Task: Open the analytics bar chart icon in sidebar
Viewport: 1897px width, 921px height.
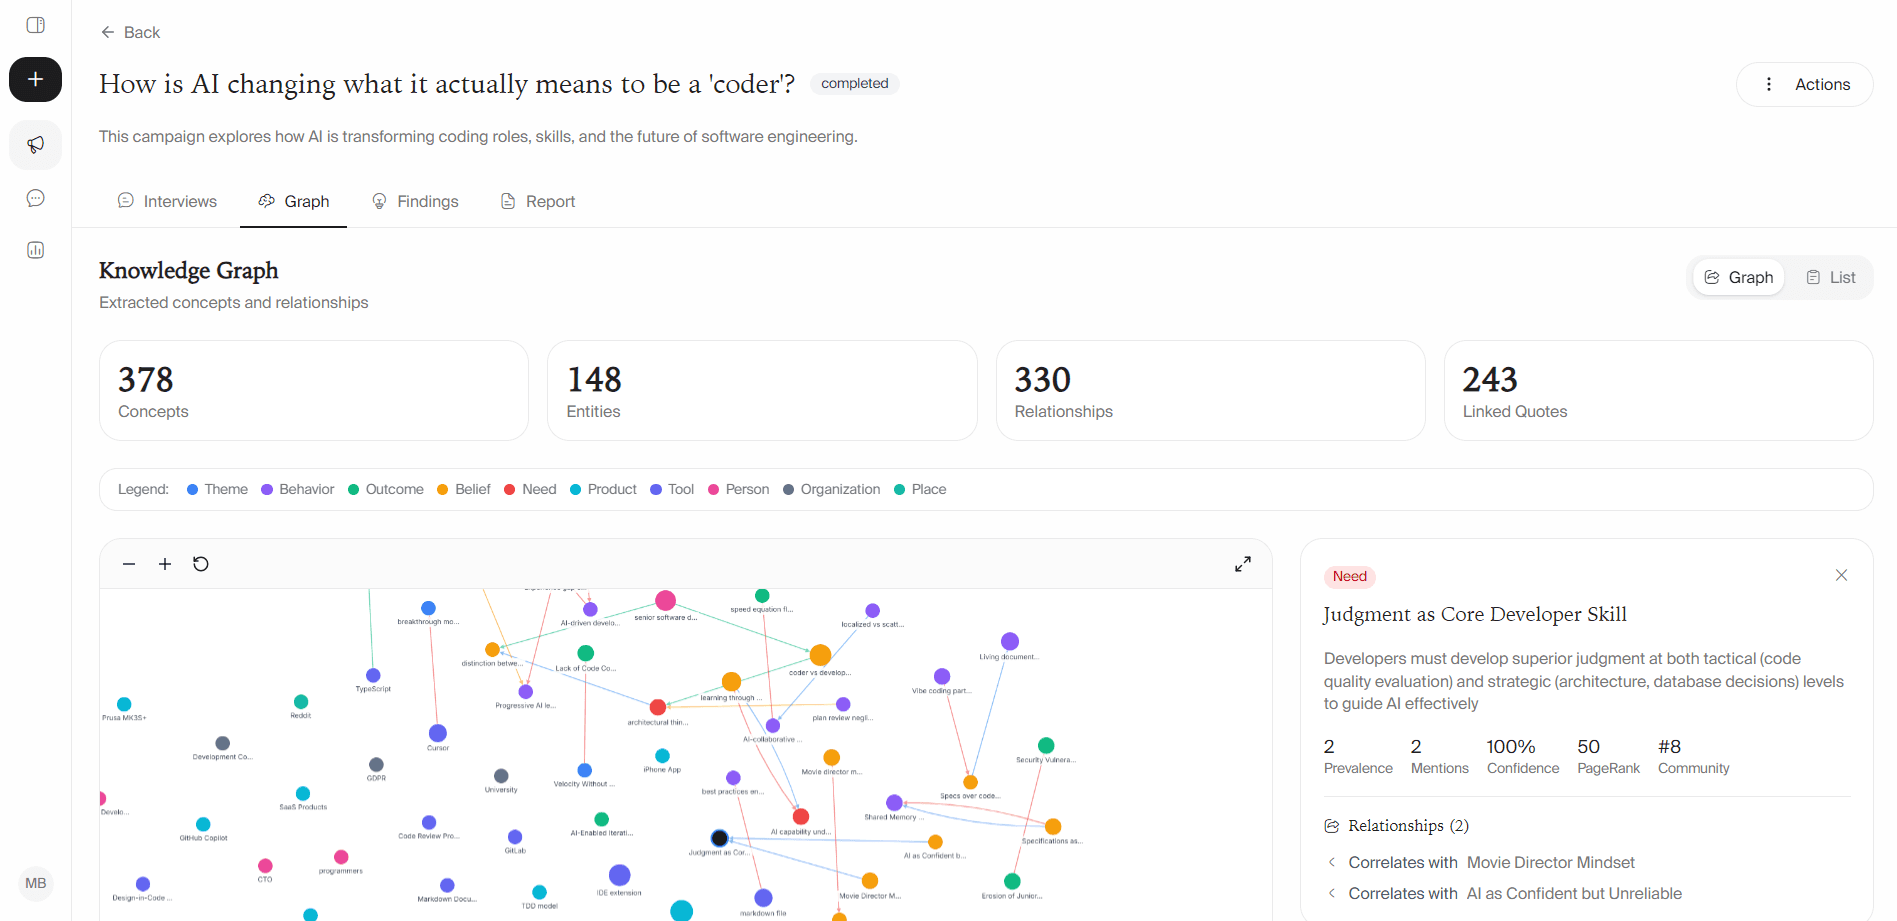Action: point(35,249)
